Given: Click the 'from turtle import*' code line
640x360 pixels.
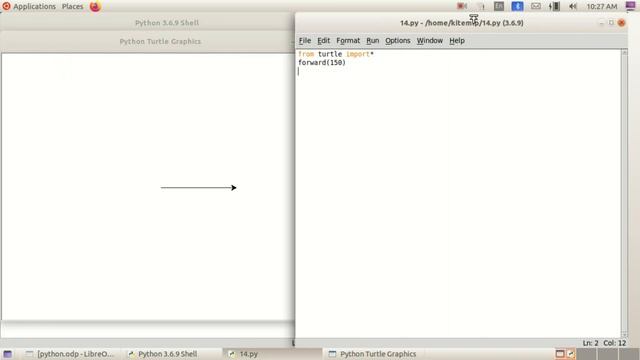Looking at the screenshot, I should 336,54.
